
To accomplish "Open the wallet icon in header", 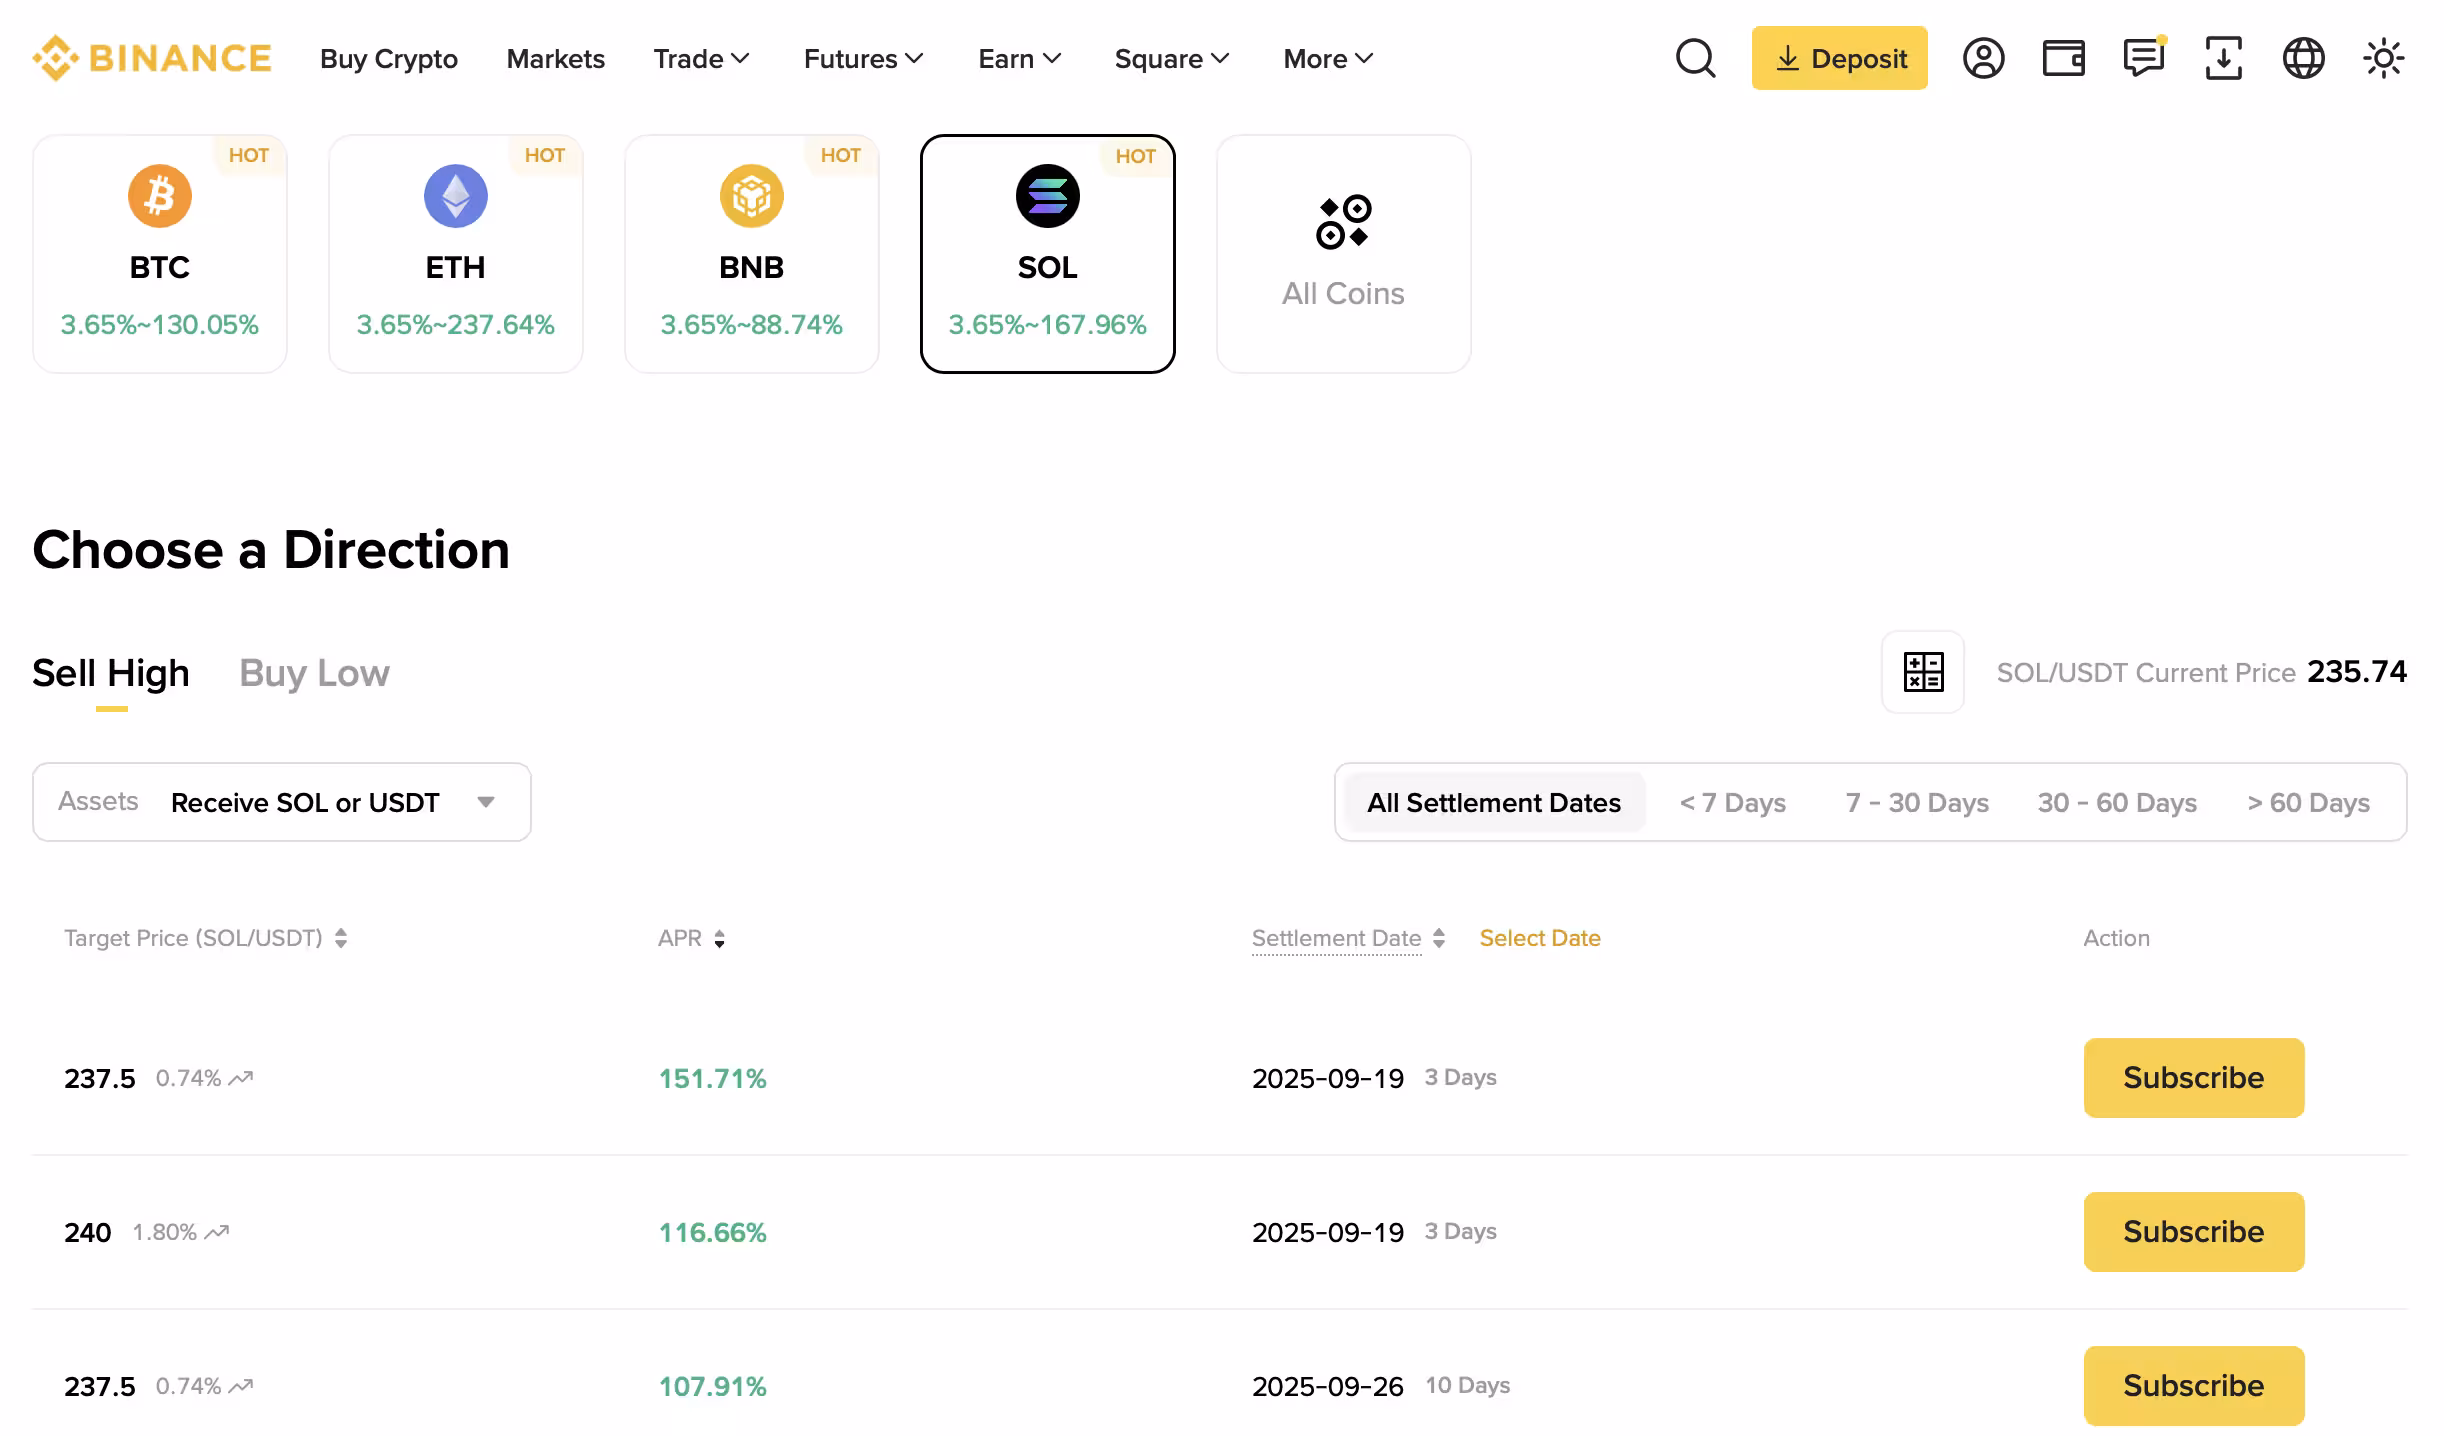I will [x=2063, y=58].
